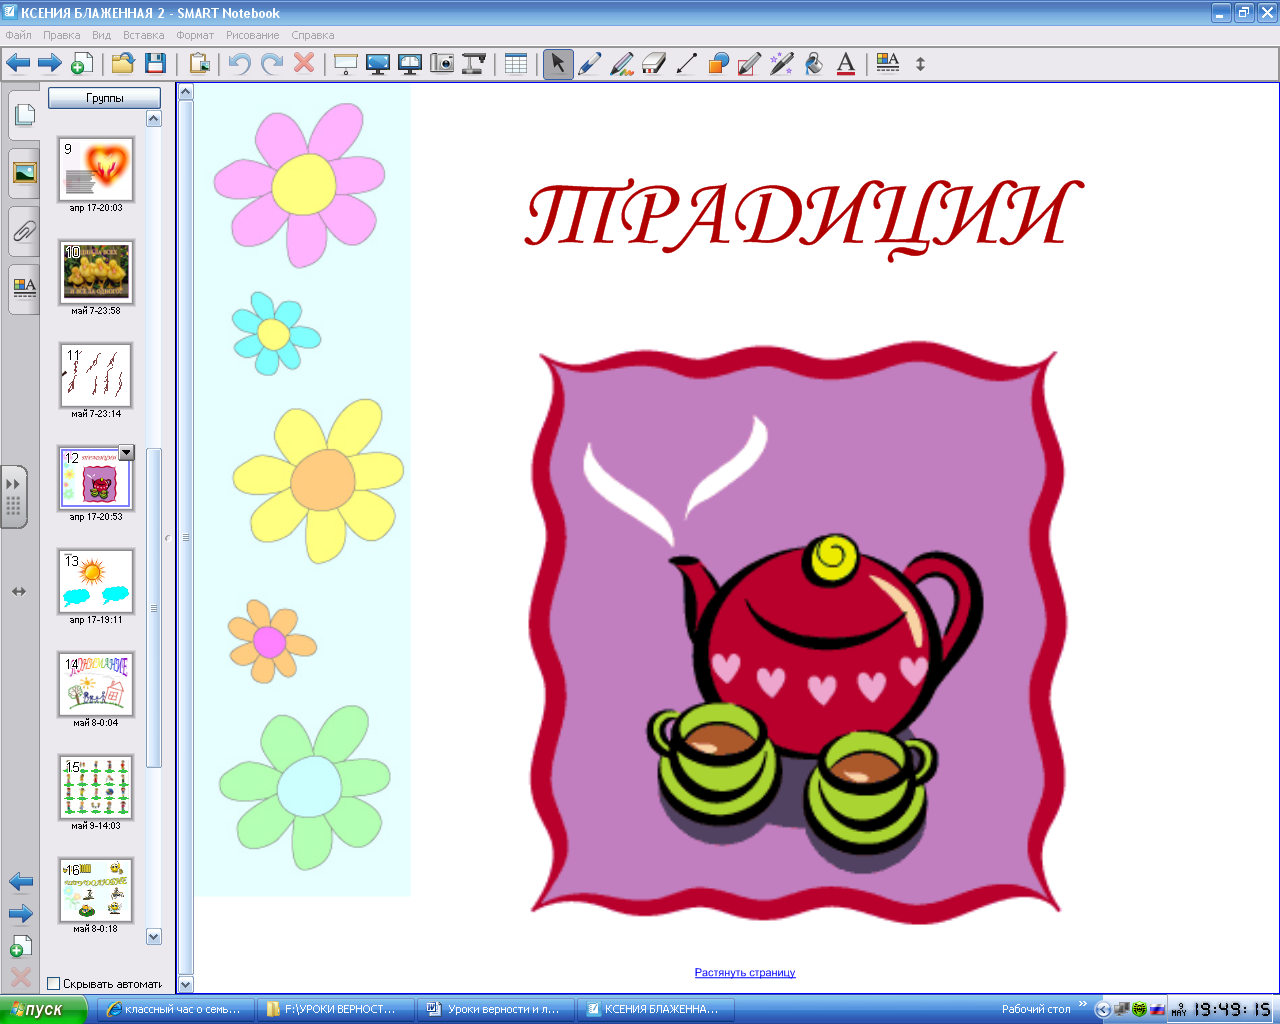Select page 15 thumbnail
1280x1024 pixels.
pos(96,787)
